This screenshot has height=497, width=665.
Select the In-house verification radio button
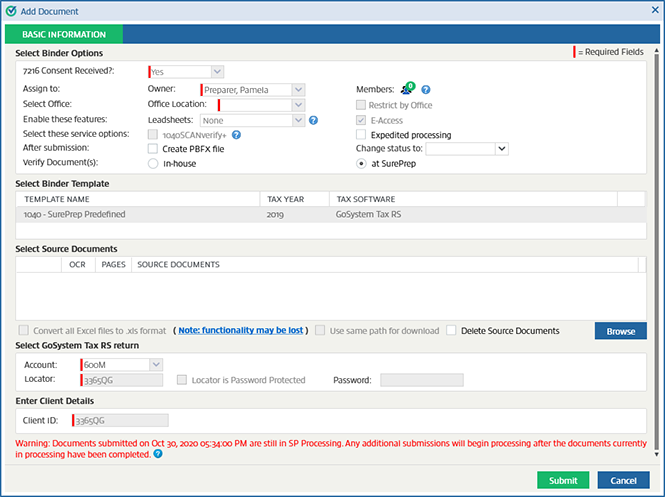point(153,163)
